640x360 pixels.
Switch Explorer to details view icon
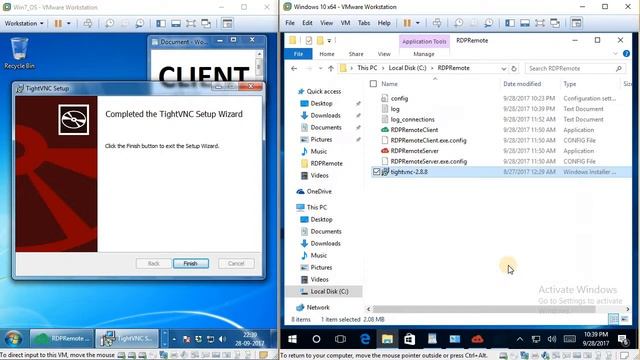coord(613,319)
